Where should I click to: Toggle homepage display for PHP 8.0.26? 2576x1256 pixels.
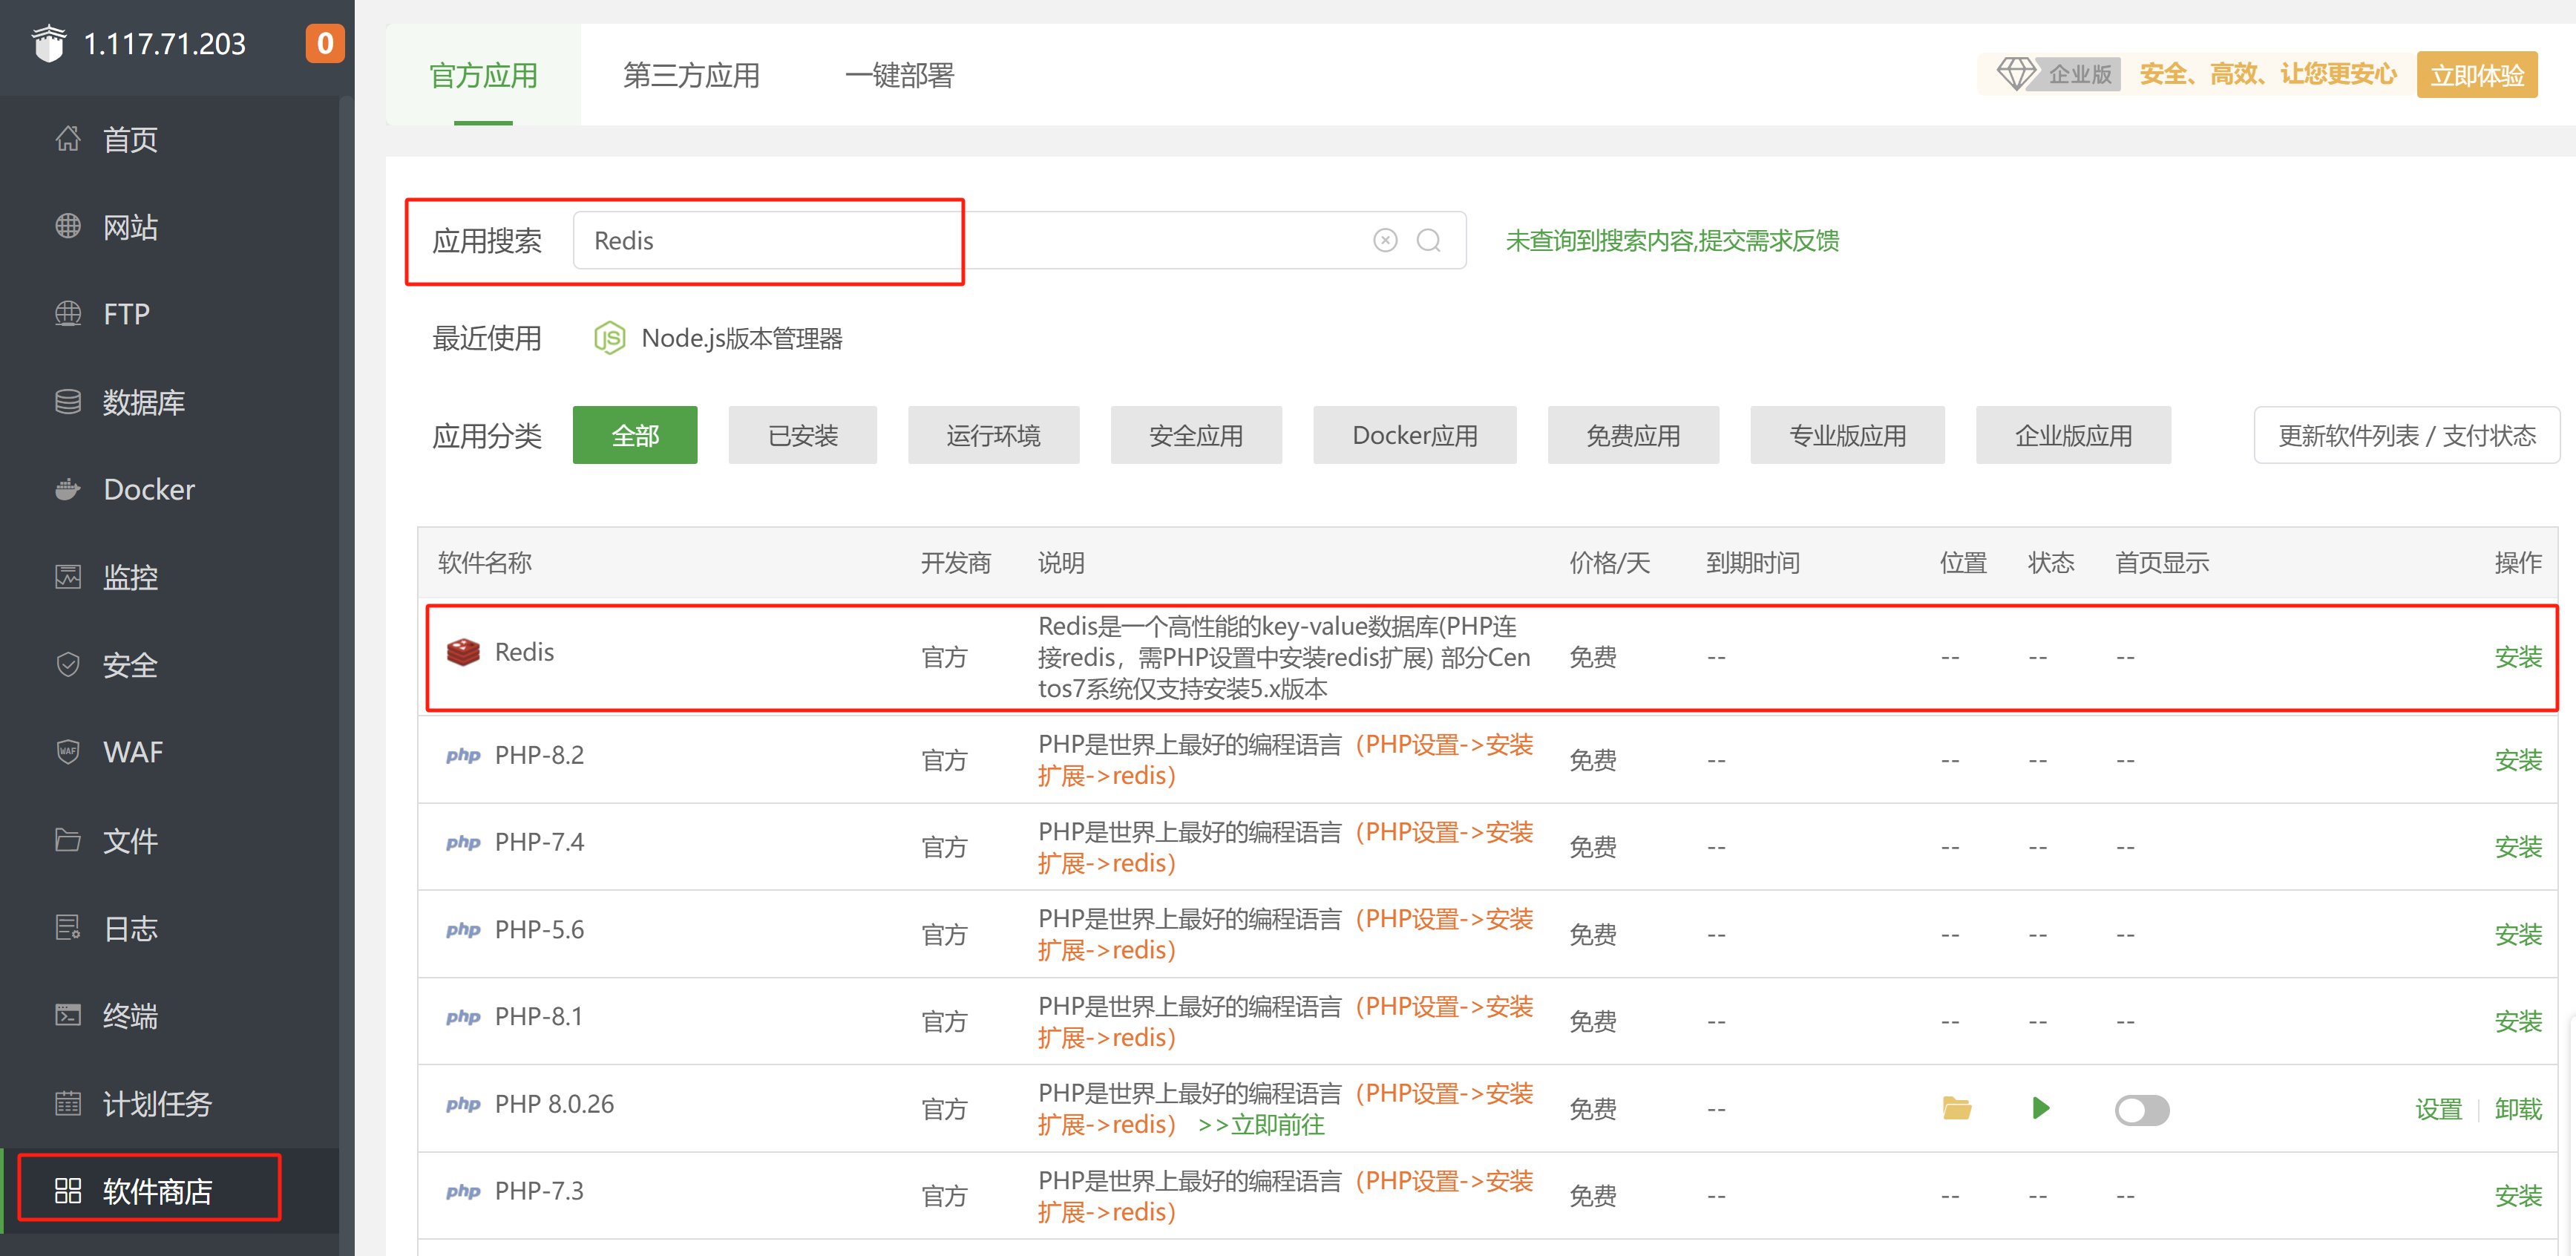(x=2142, y=1110)
